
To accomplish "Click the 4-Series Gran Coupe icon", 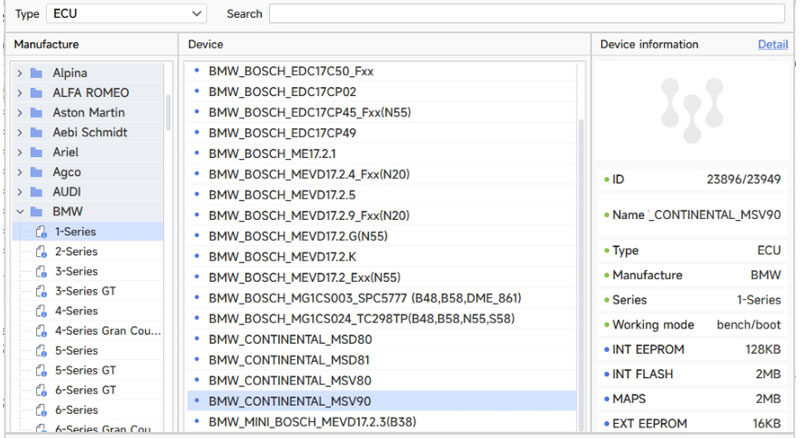I will click(41, 331).
